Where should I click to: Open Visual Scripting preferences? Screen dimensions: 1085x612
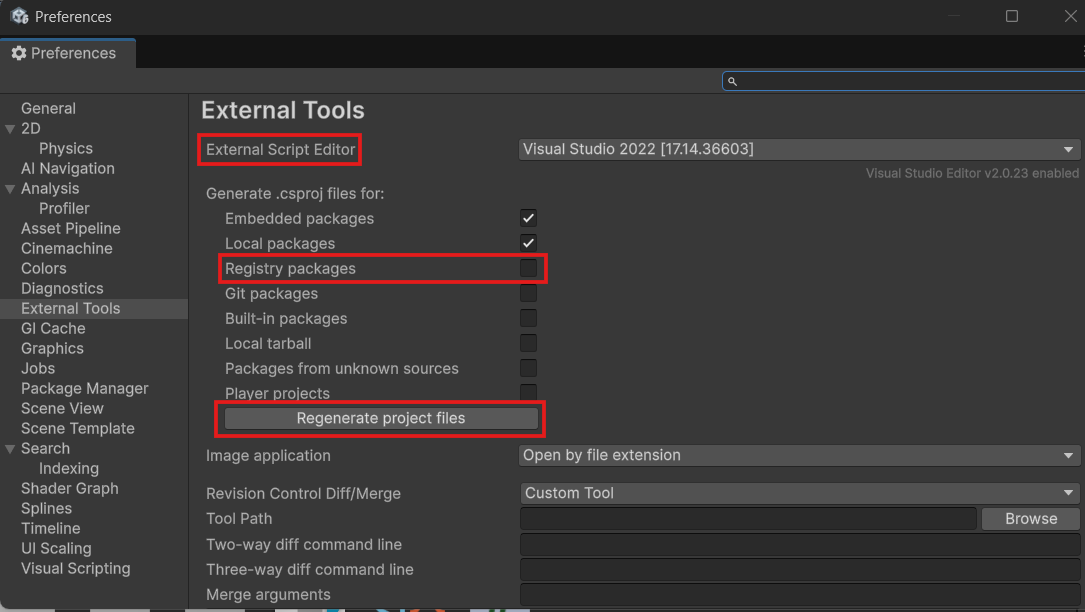(75, 569)
